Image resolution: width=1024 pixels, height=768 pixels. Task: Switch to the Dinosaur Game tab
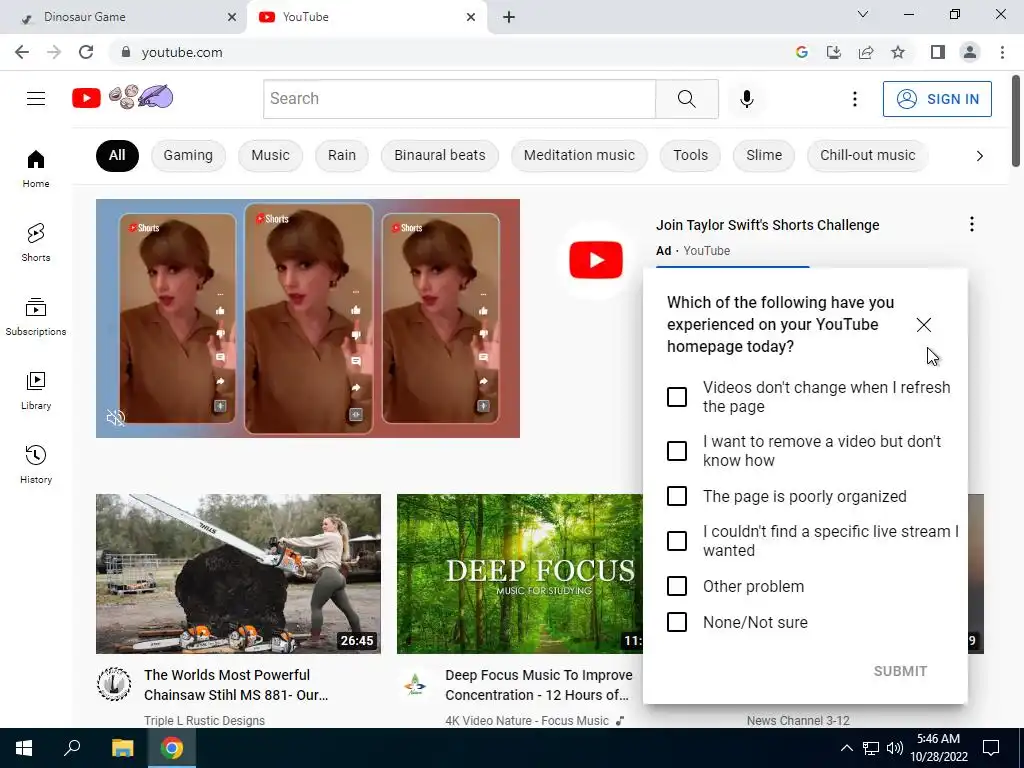pyautogui.click(x=123, y=17)
